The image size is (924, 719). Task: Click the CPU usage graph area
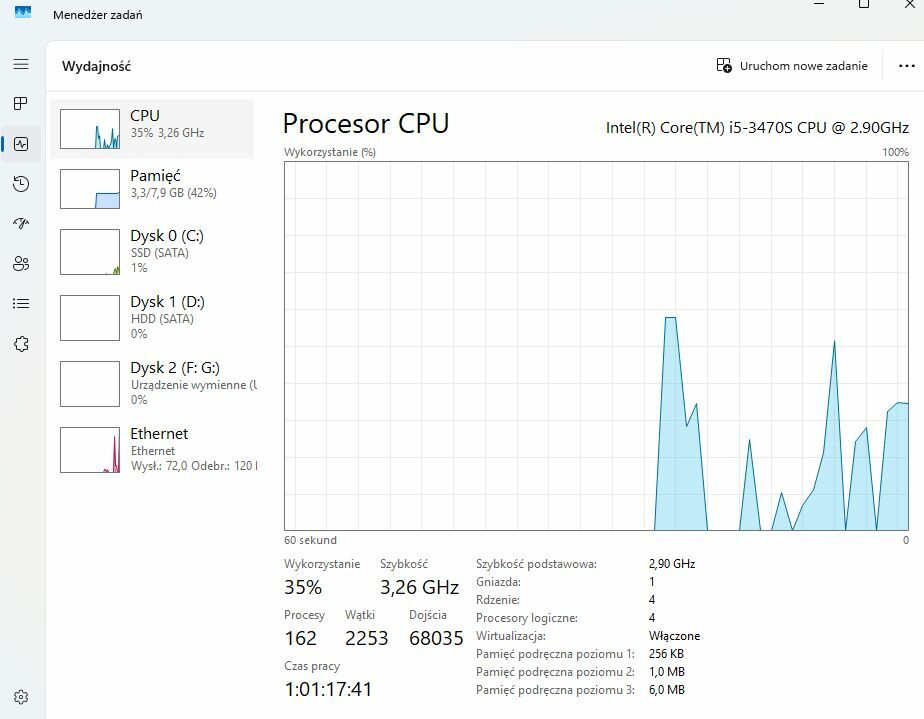[597, 346]
